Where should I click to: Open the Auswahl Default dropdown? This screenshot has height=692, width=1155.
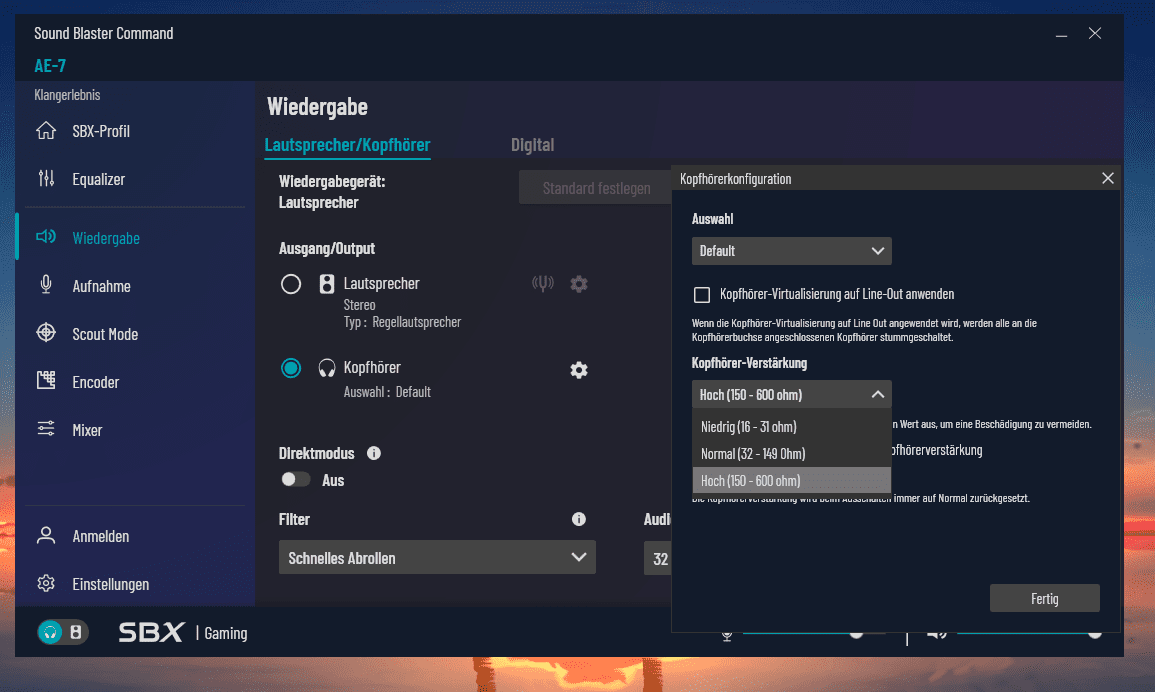[792, 251]
